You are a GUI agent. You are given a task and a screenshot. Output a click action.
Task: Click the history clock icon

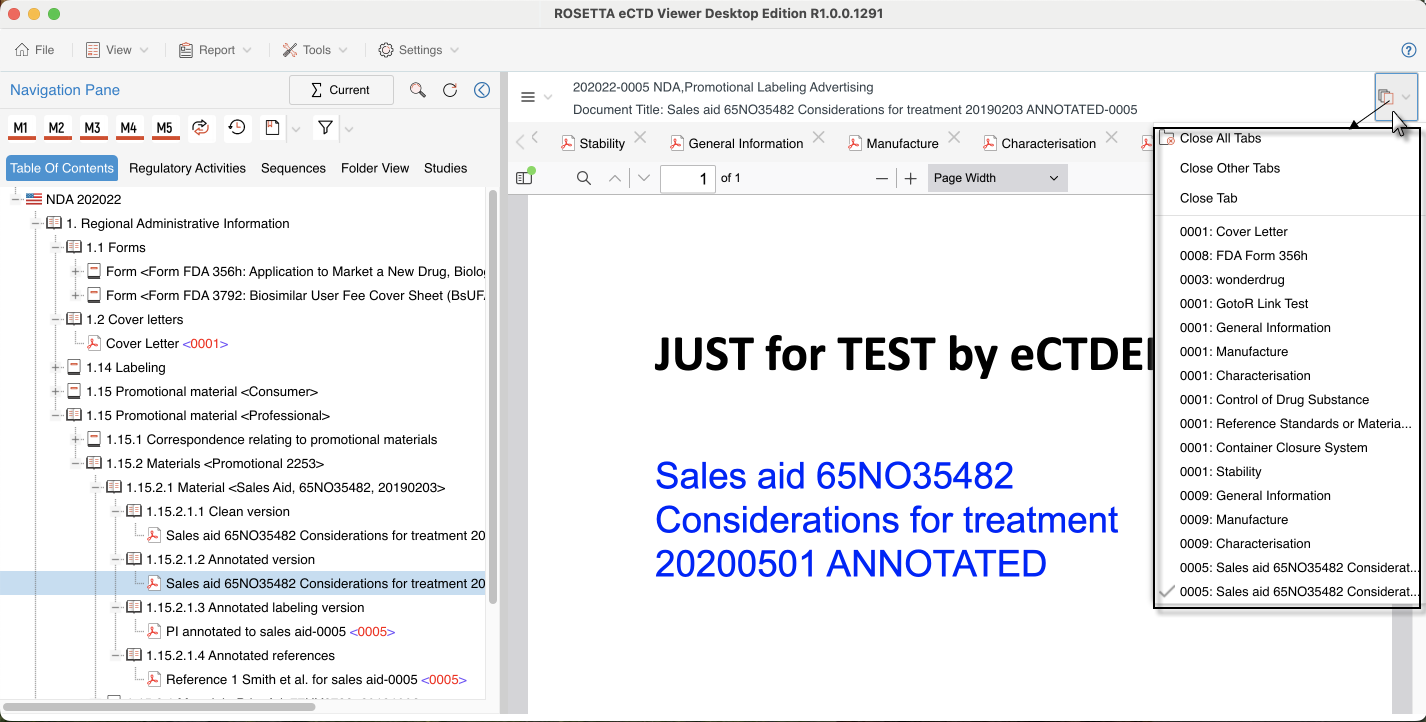click(x=237, y=128)
